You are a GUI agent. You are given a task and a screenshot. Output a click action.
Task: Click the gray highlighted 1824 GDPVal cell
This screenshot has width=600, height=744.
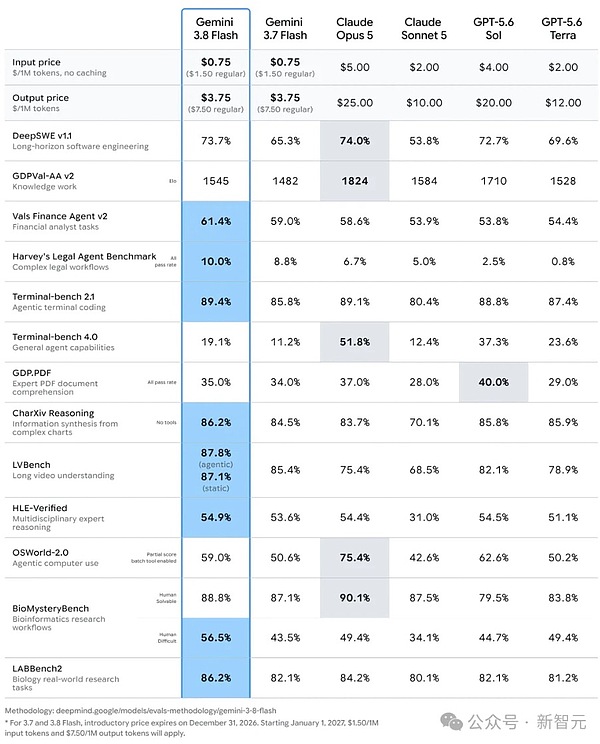(x=355, y=181)
